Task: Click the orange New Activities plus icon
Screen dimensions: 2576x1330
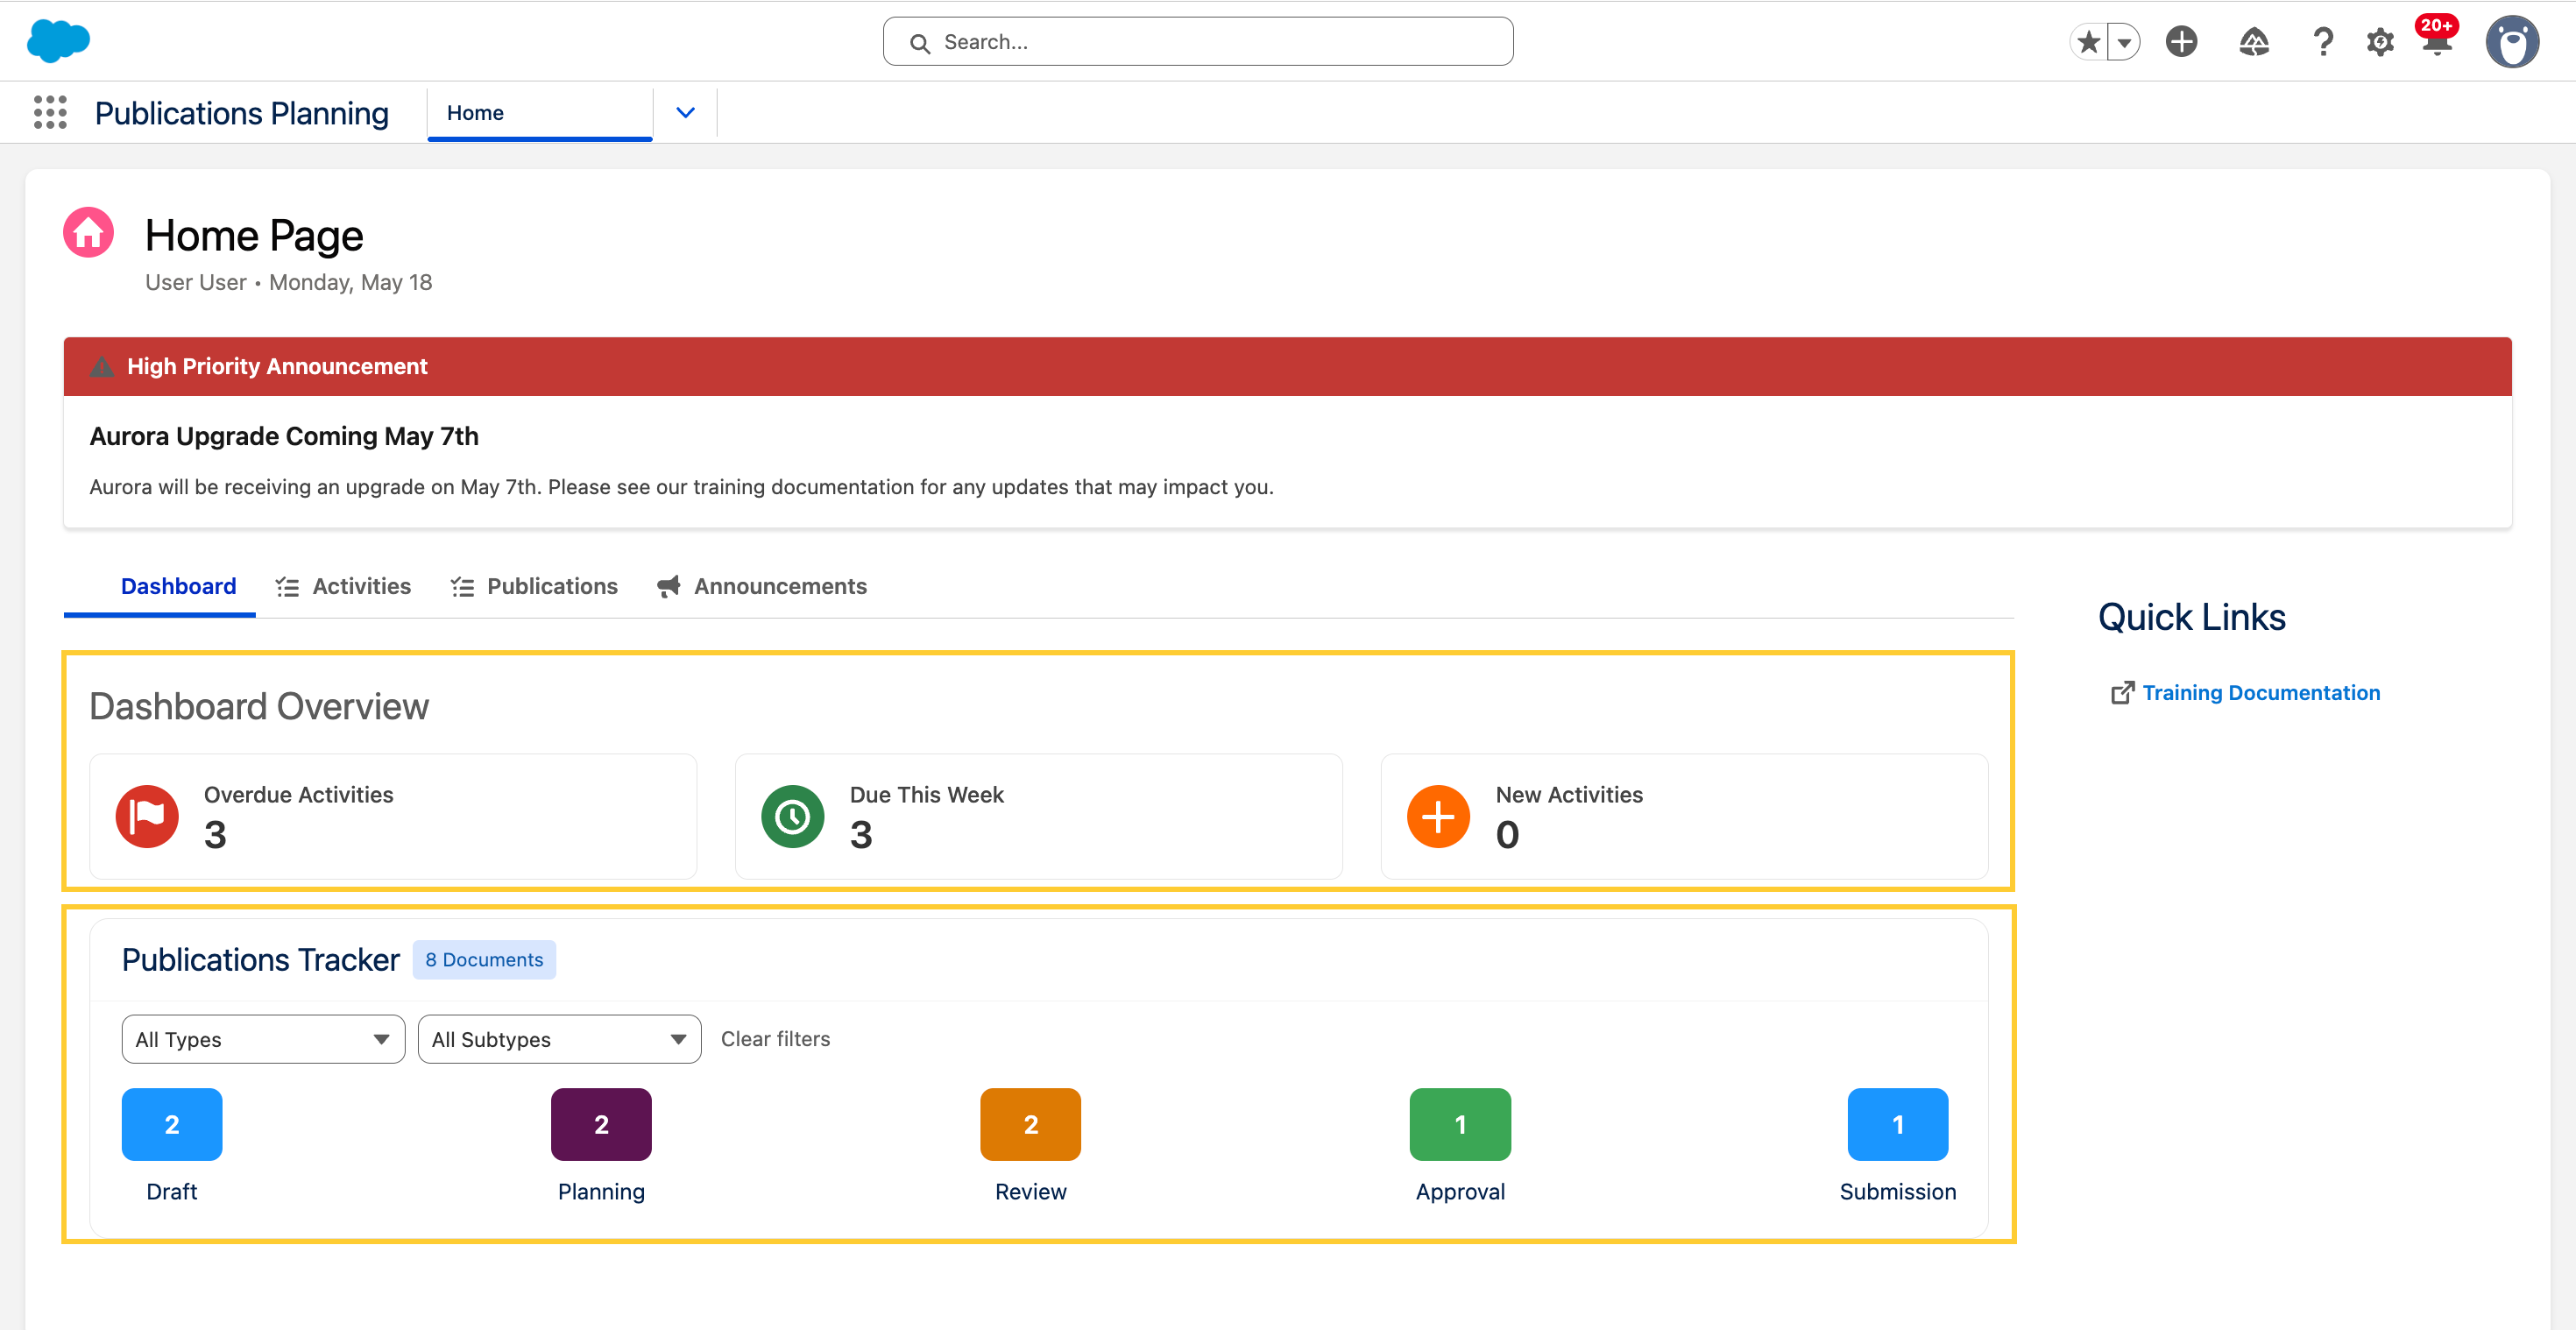Action: coord(1438,816)
